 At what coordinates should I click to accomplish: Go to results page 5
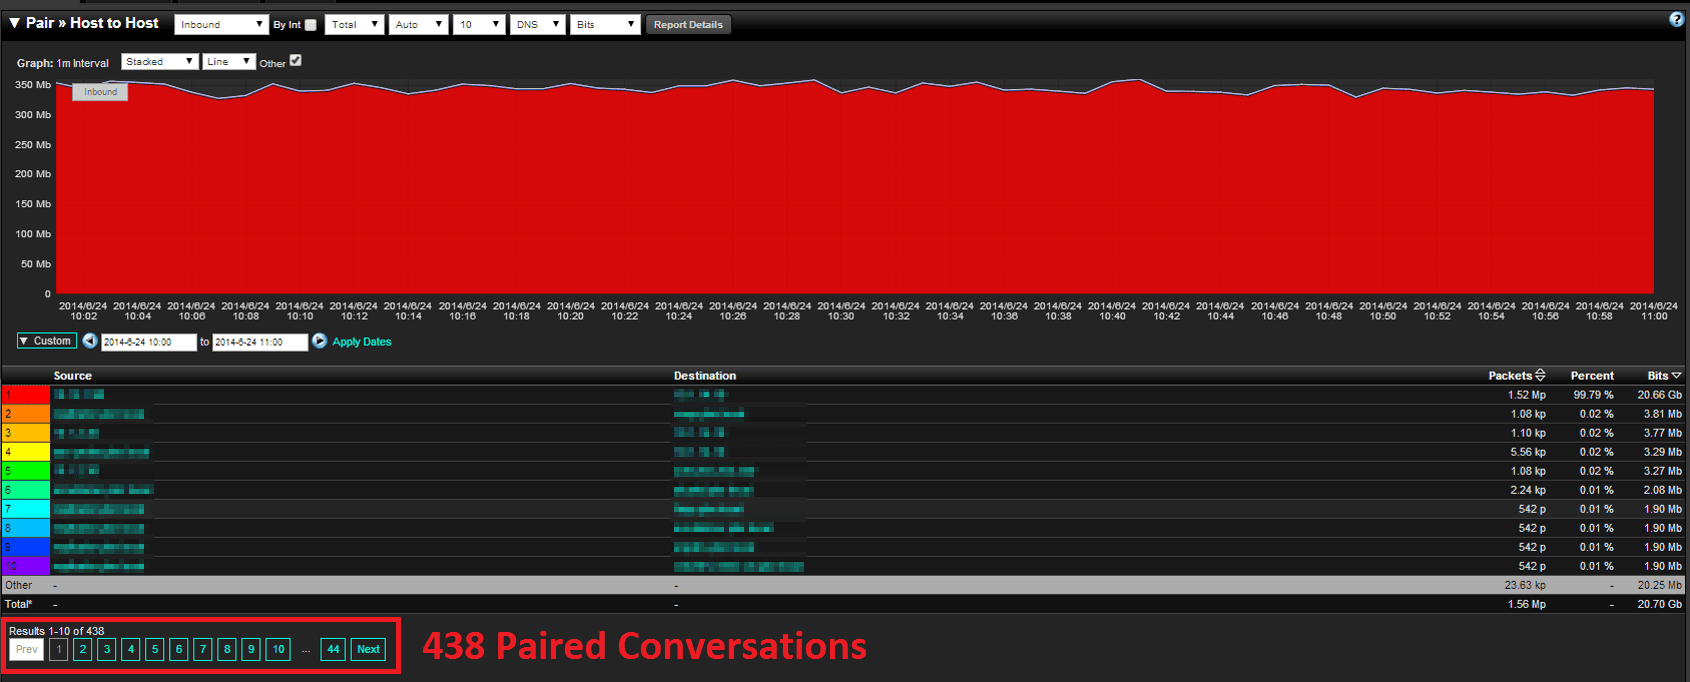[x=155, y=649]
